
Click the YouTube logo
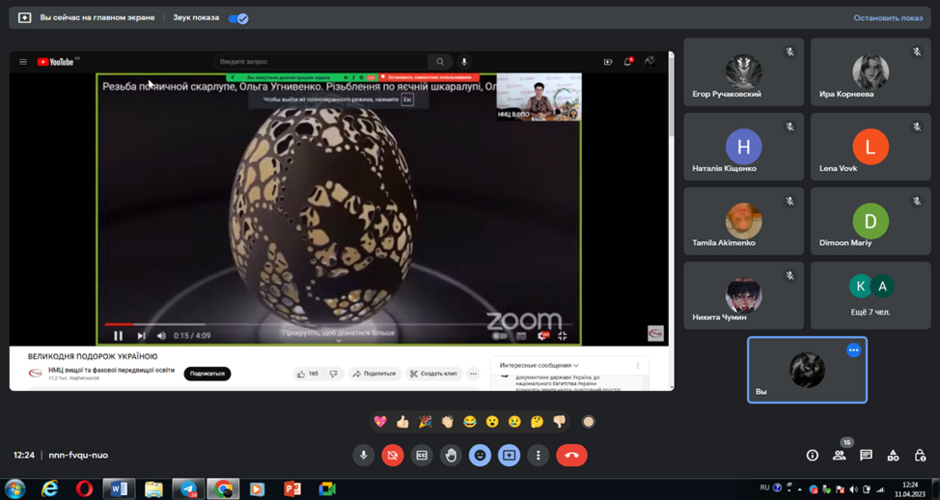click(55, 62)
